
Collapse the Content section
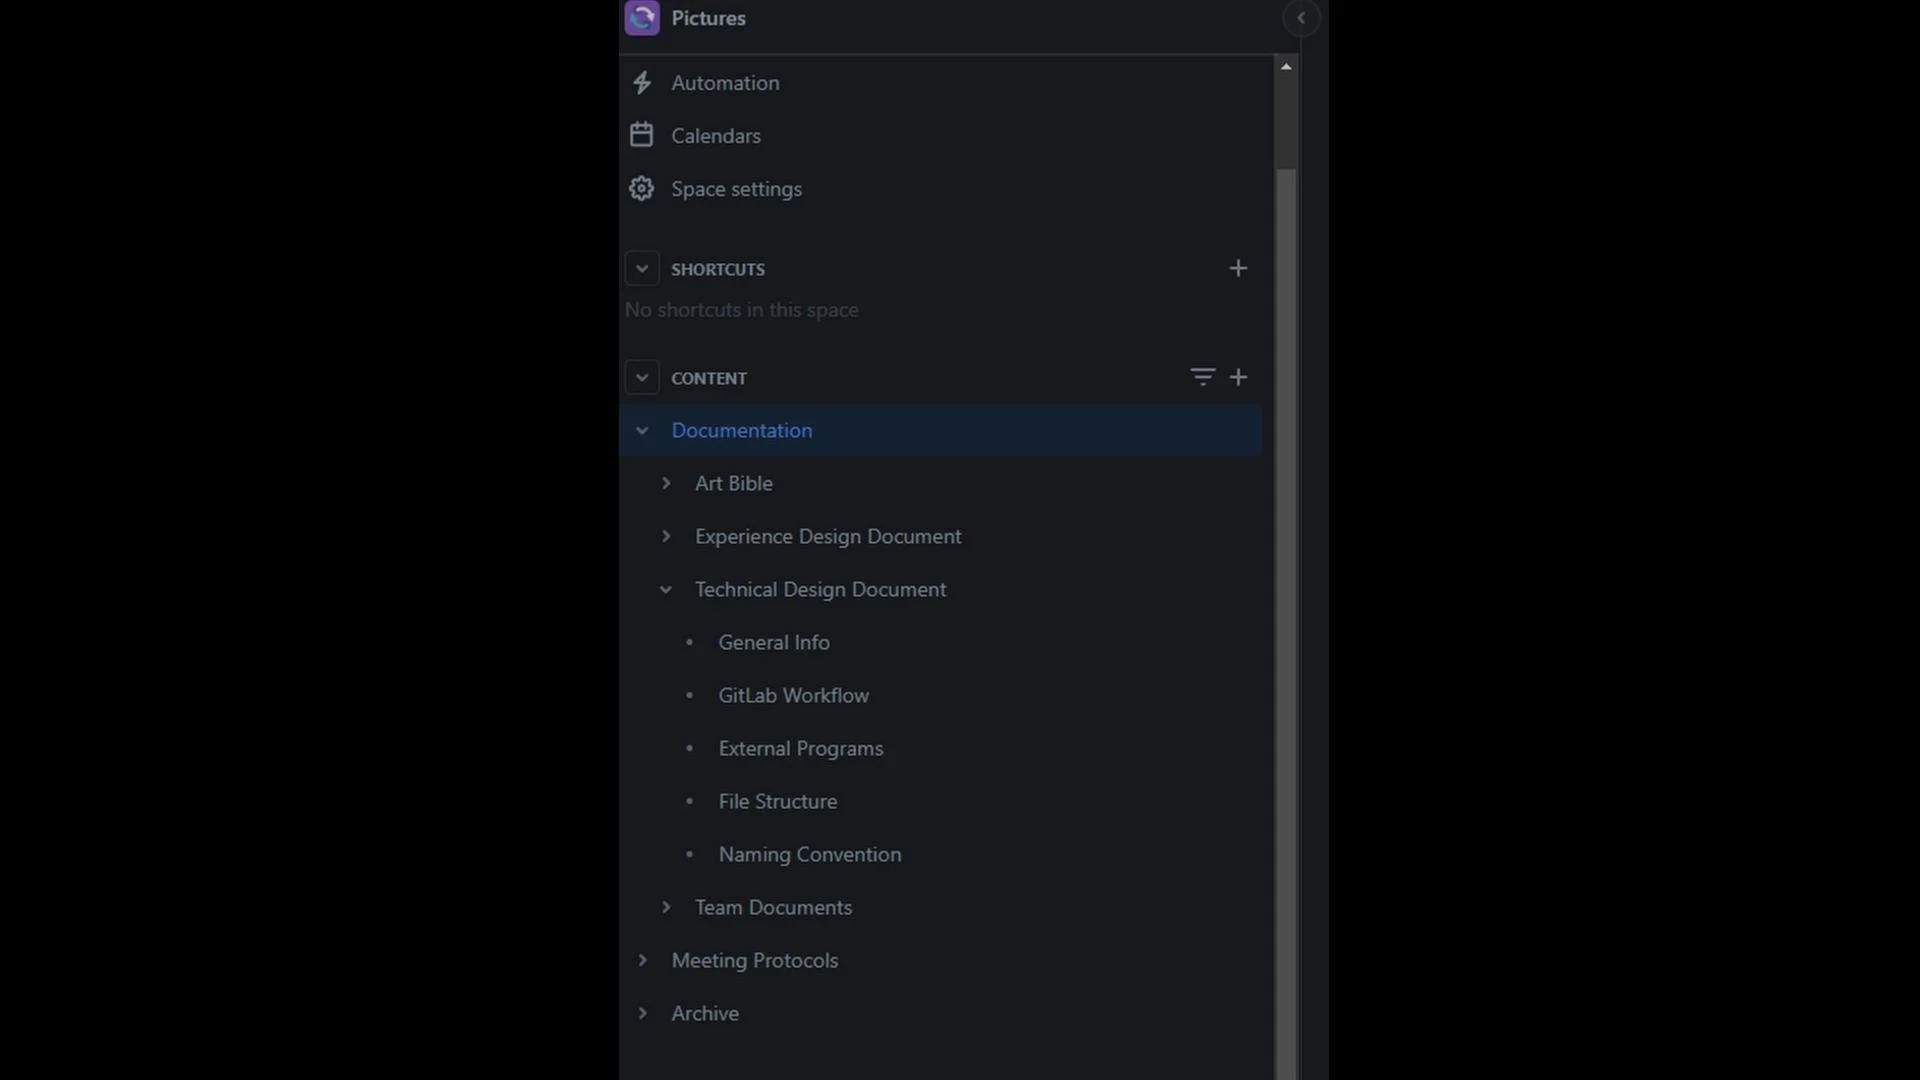642,378
